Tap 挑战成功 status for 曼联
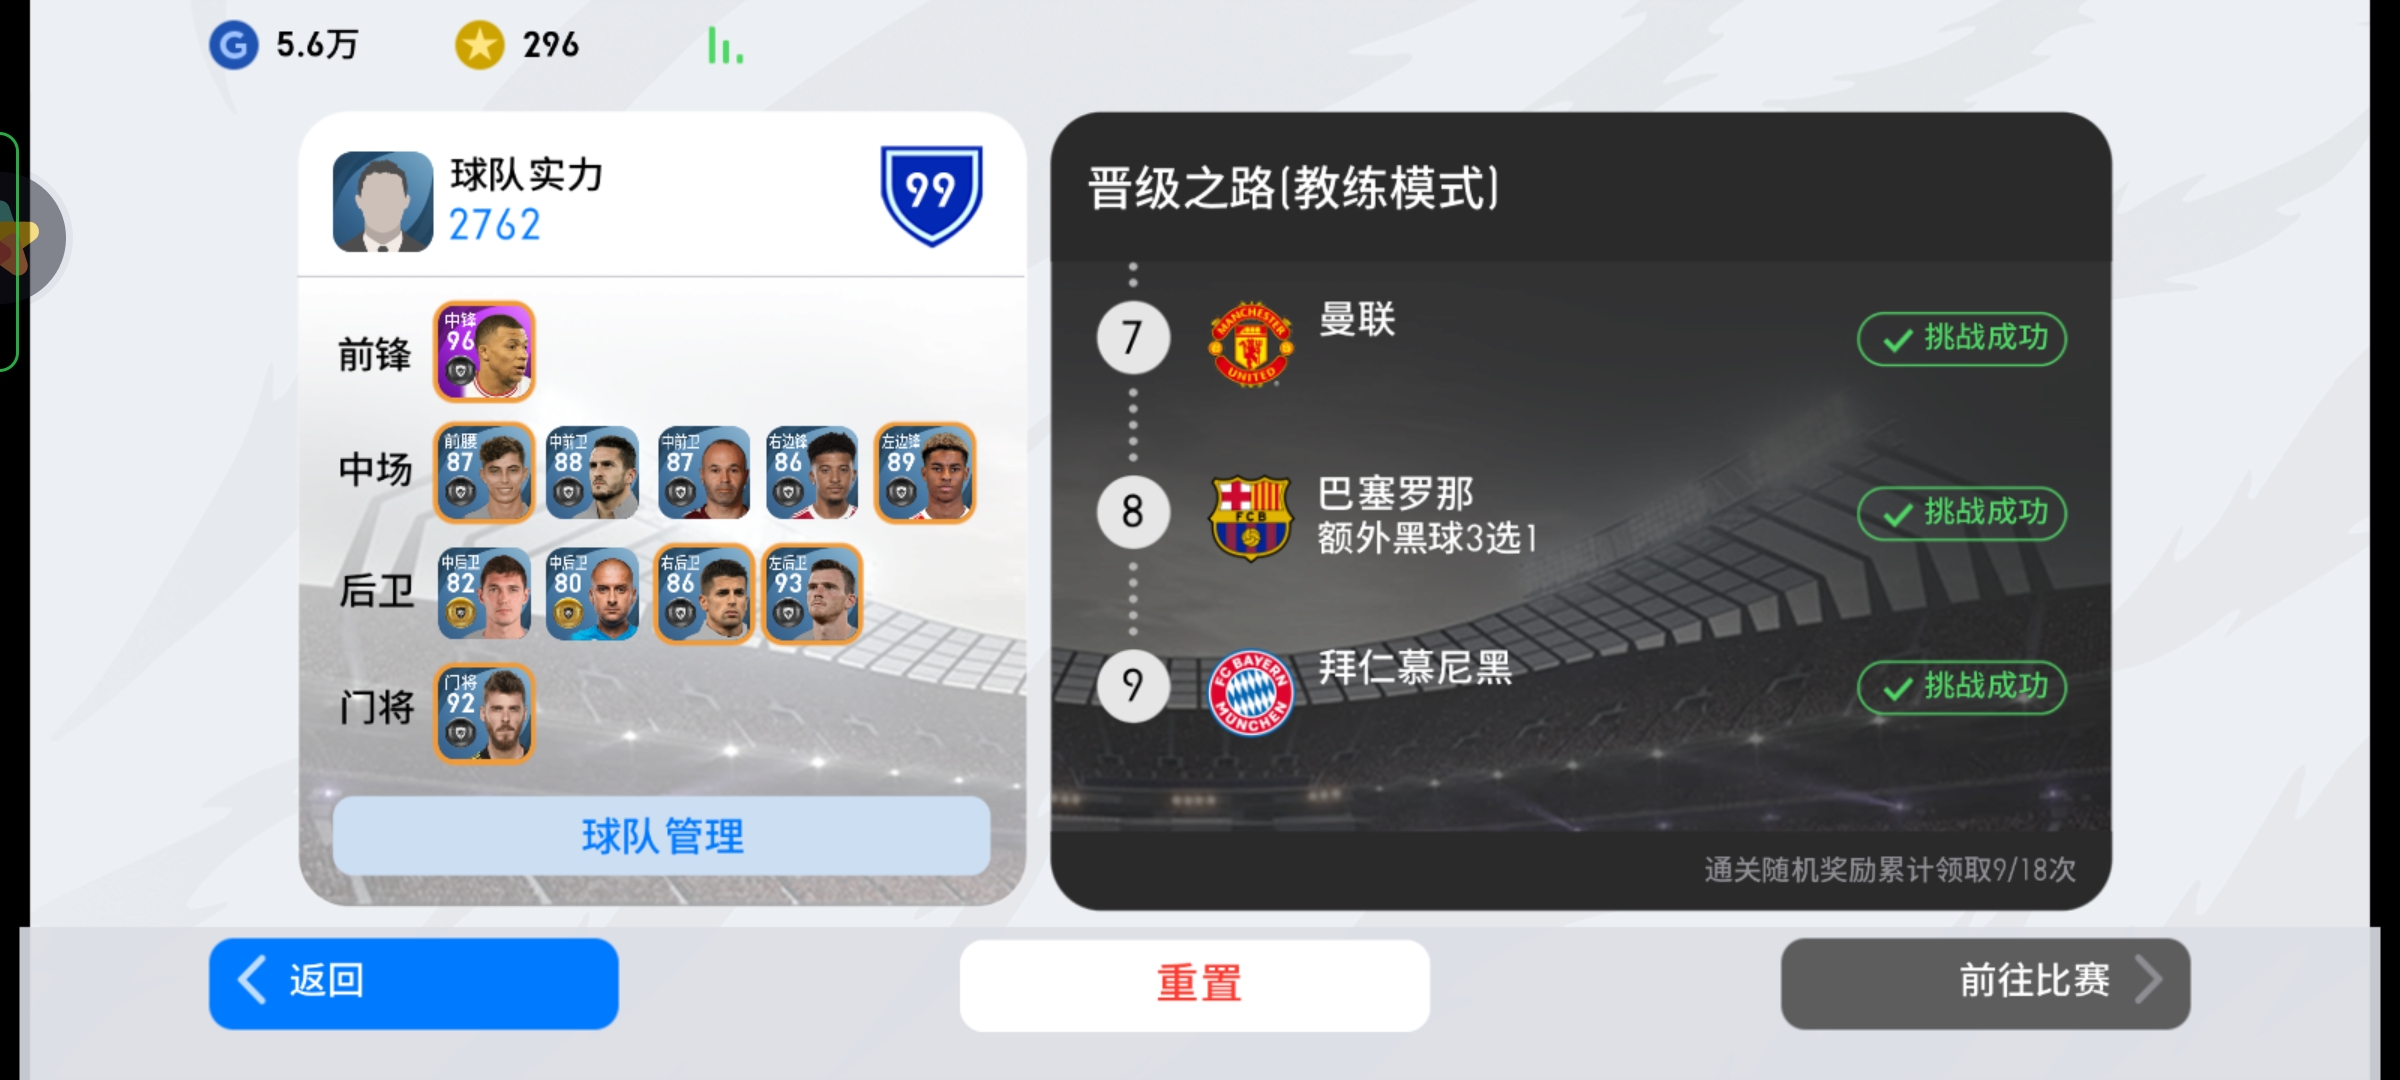 [1962, 339]
